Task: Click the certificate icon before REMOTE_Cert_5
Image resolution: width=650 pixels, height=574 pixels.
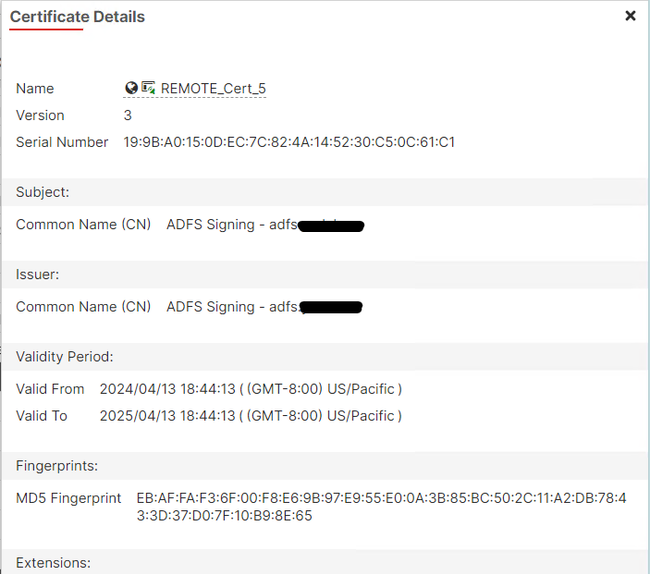Action: [x=148, y=88]
